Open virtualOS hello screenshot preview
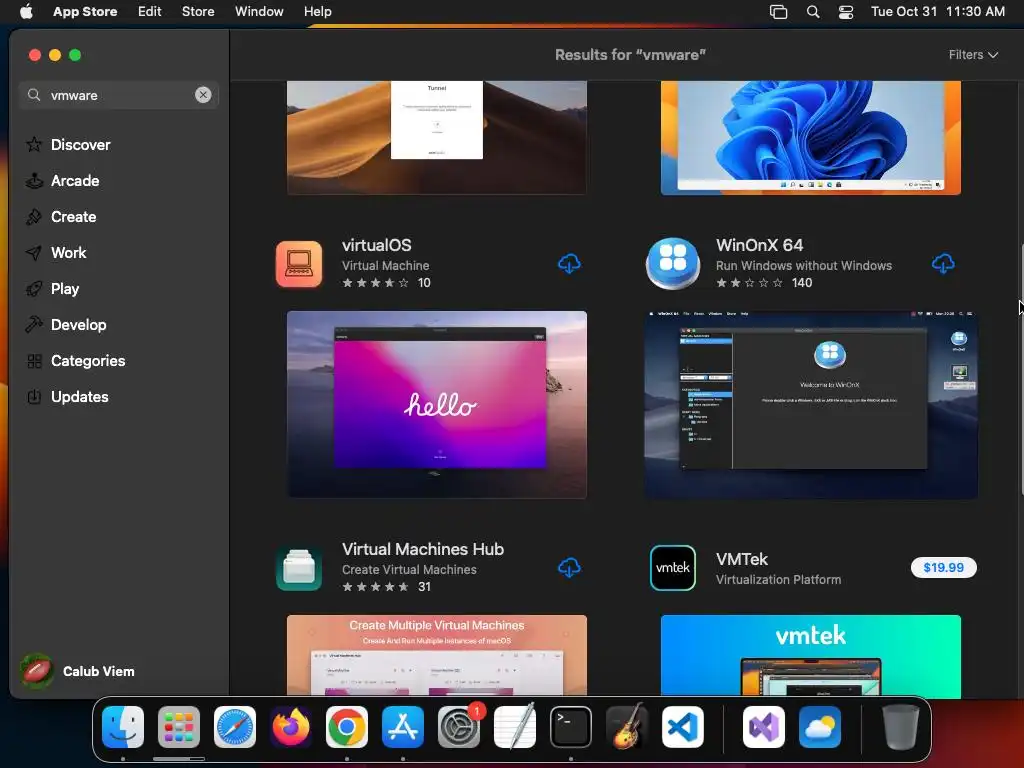 437,404
